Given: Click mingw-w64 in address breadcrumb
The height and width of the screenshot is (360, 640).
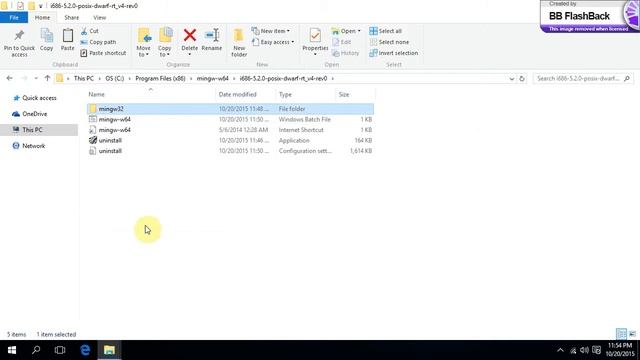Looking at the screenshot, I should coord(213,78).
